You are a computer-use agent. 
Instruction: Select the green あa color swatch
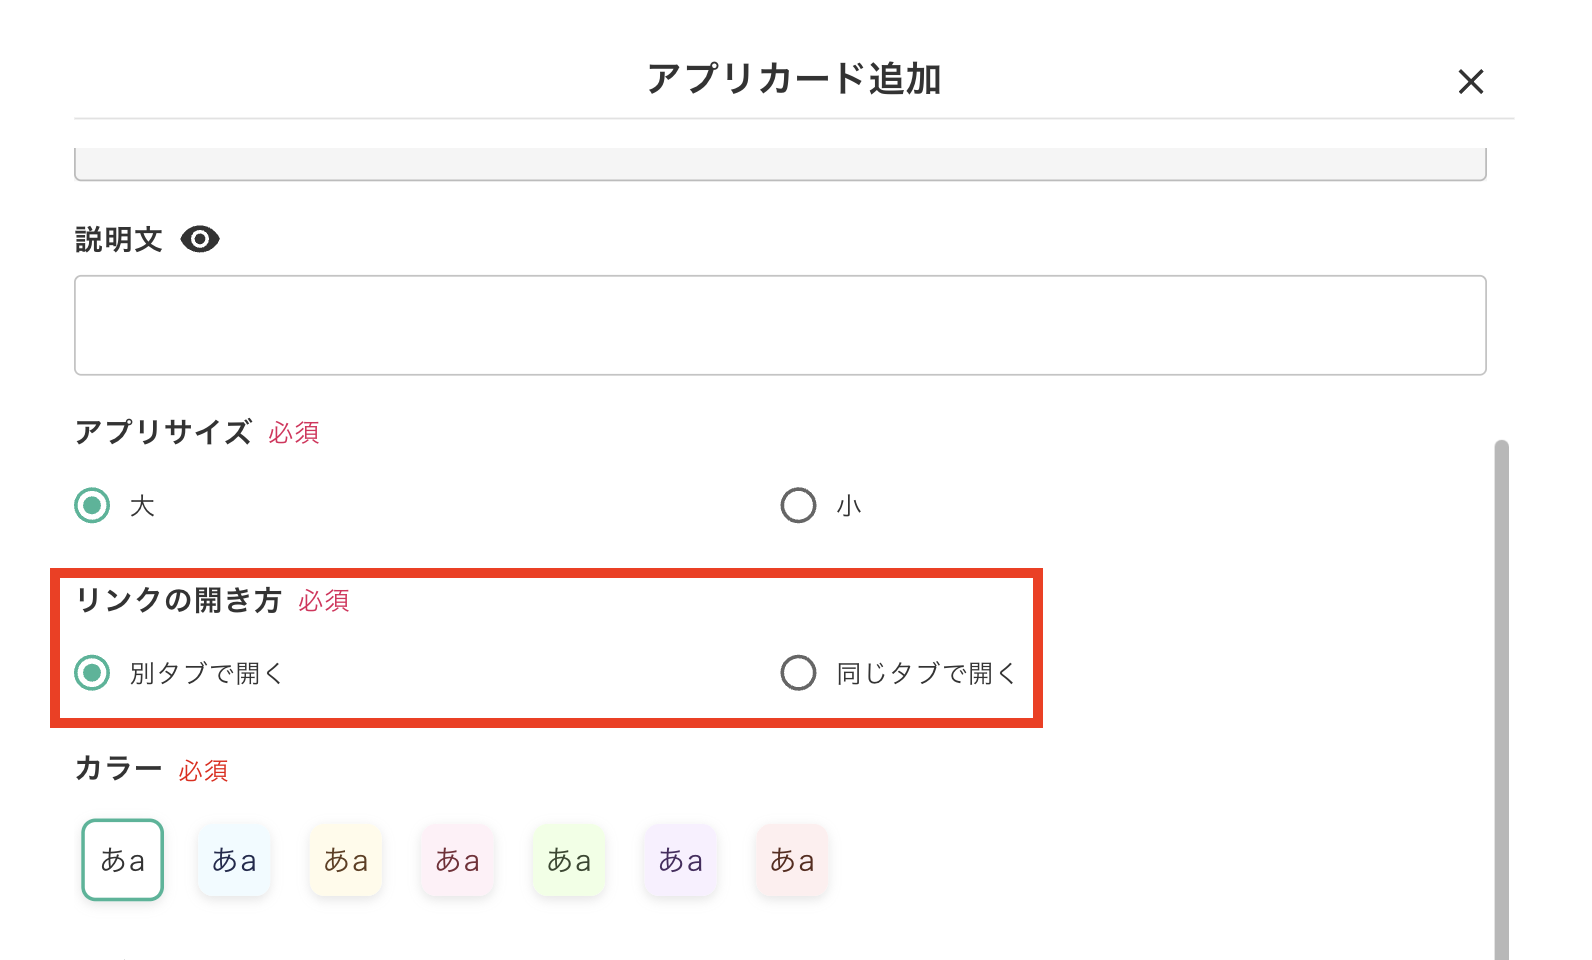tap(122, 859)
